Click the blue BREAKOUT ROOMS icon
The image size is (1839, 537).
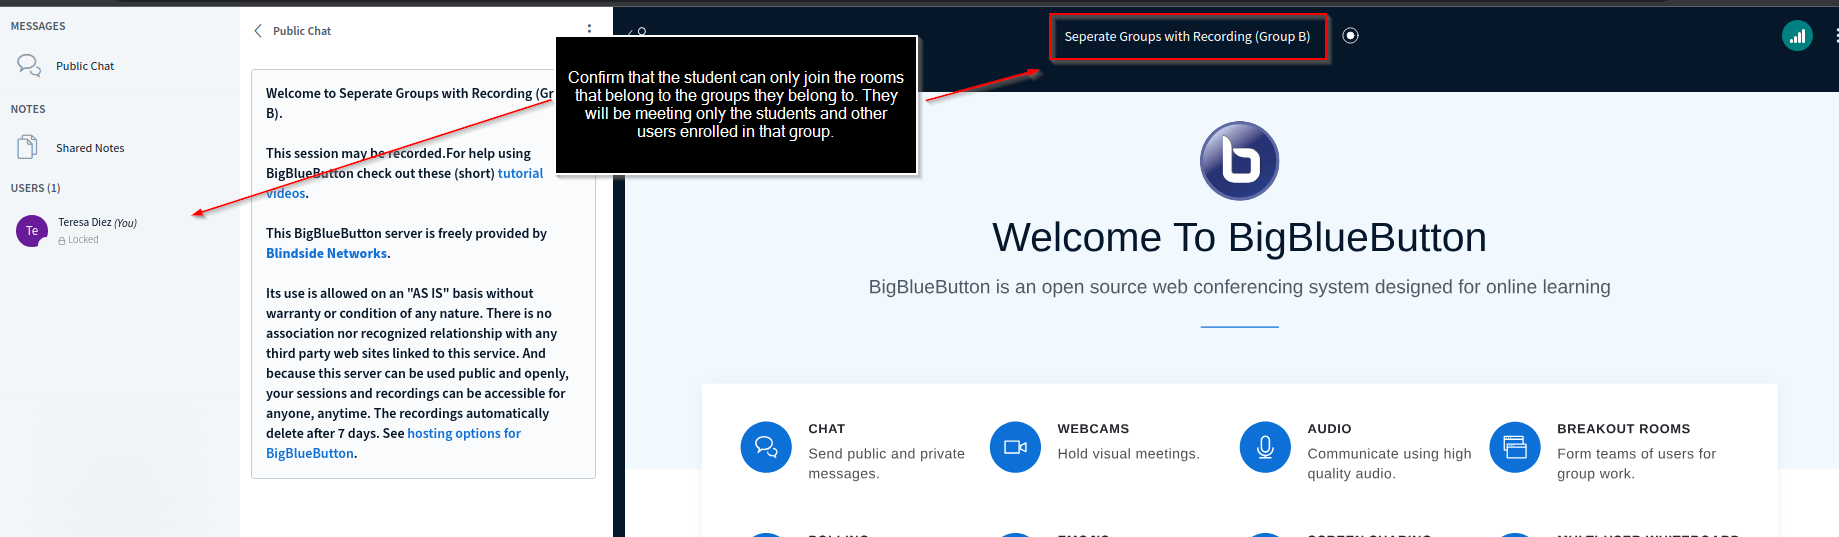point(1515,447)
